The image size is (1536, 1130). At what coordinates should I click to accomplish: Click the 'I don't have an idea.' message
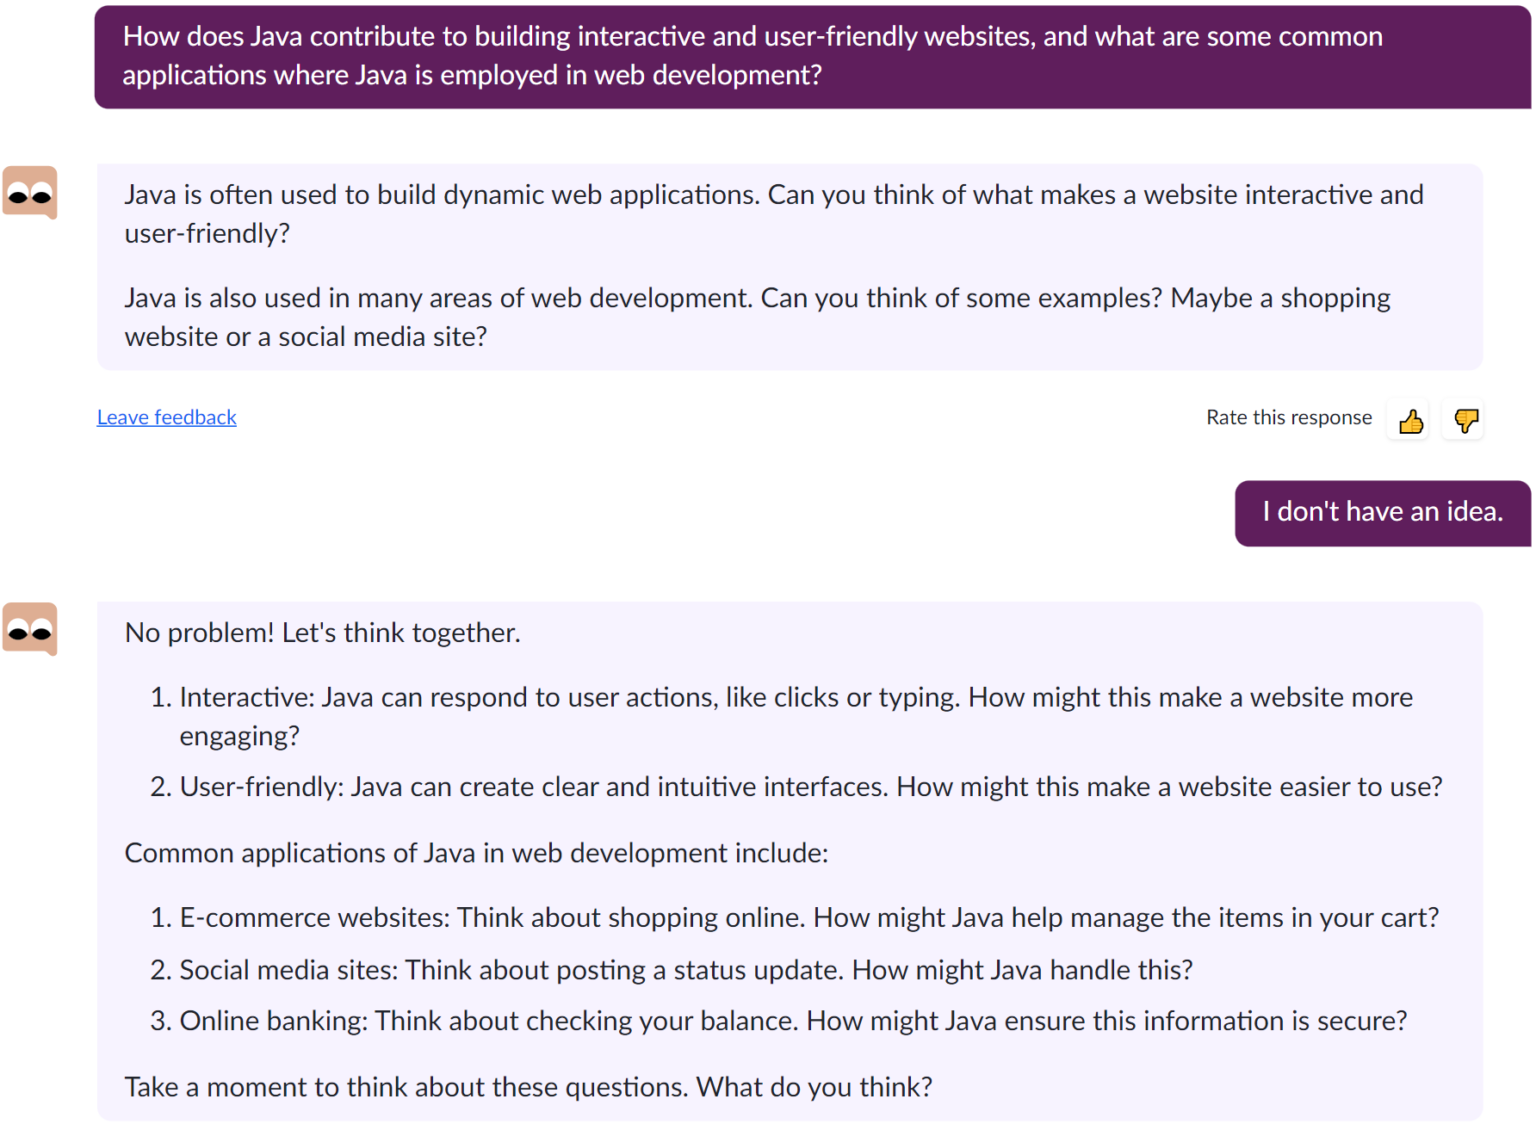point(1383,512)
